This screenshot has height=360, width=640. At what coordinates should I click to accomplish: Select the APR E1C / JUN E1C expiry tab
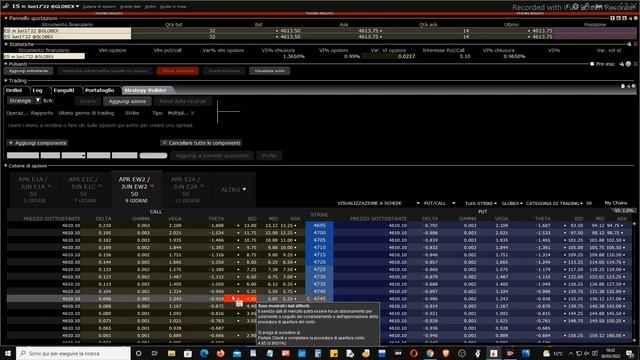(x=85, y=189)
